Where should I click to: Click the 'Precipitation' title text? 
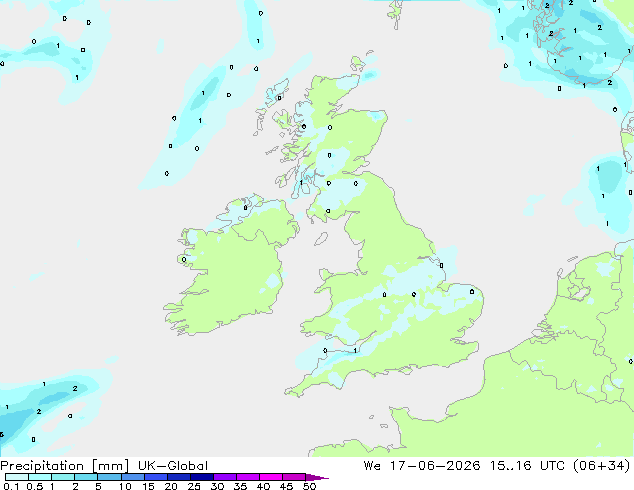(42, 466)
